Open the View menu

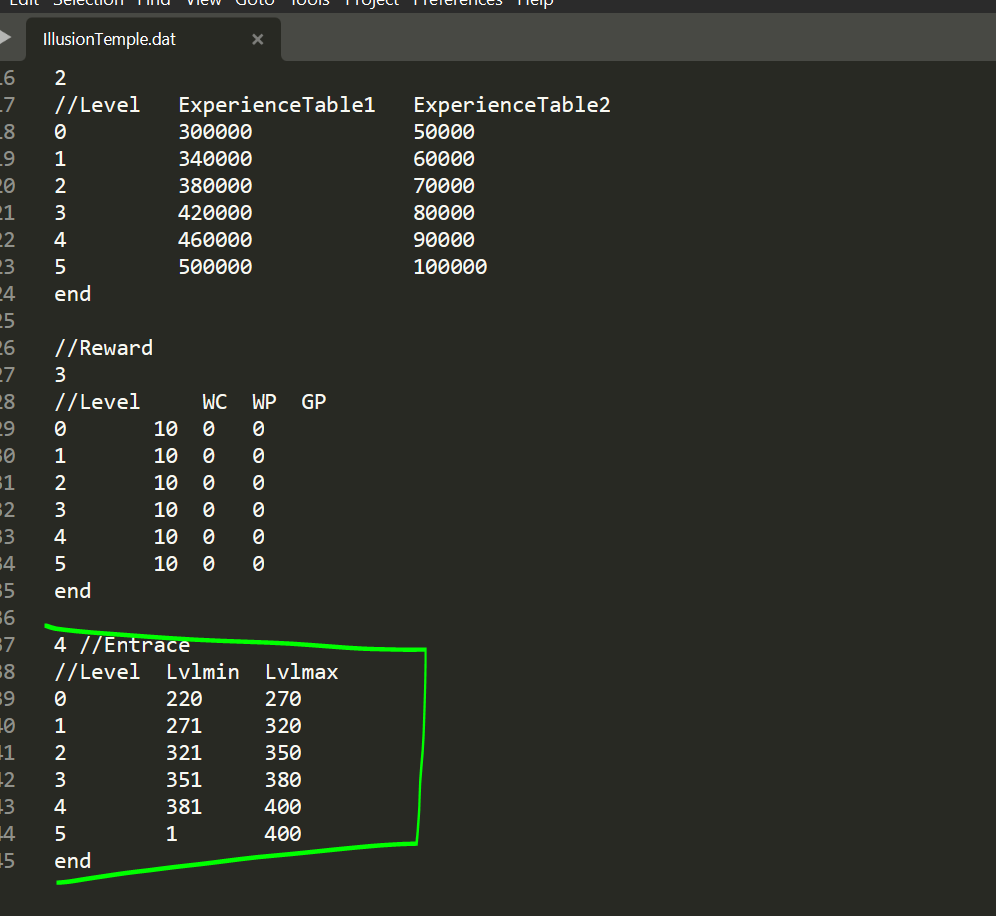pyautogui.click(x=204, y=2)
